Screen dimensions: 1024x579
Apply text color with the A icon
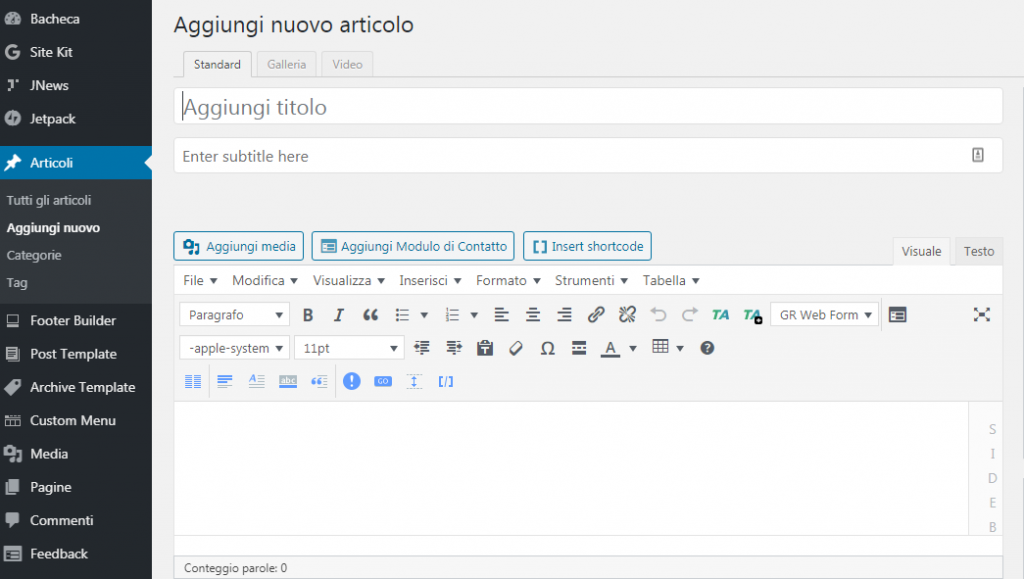tap(610, 348)
